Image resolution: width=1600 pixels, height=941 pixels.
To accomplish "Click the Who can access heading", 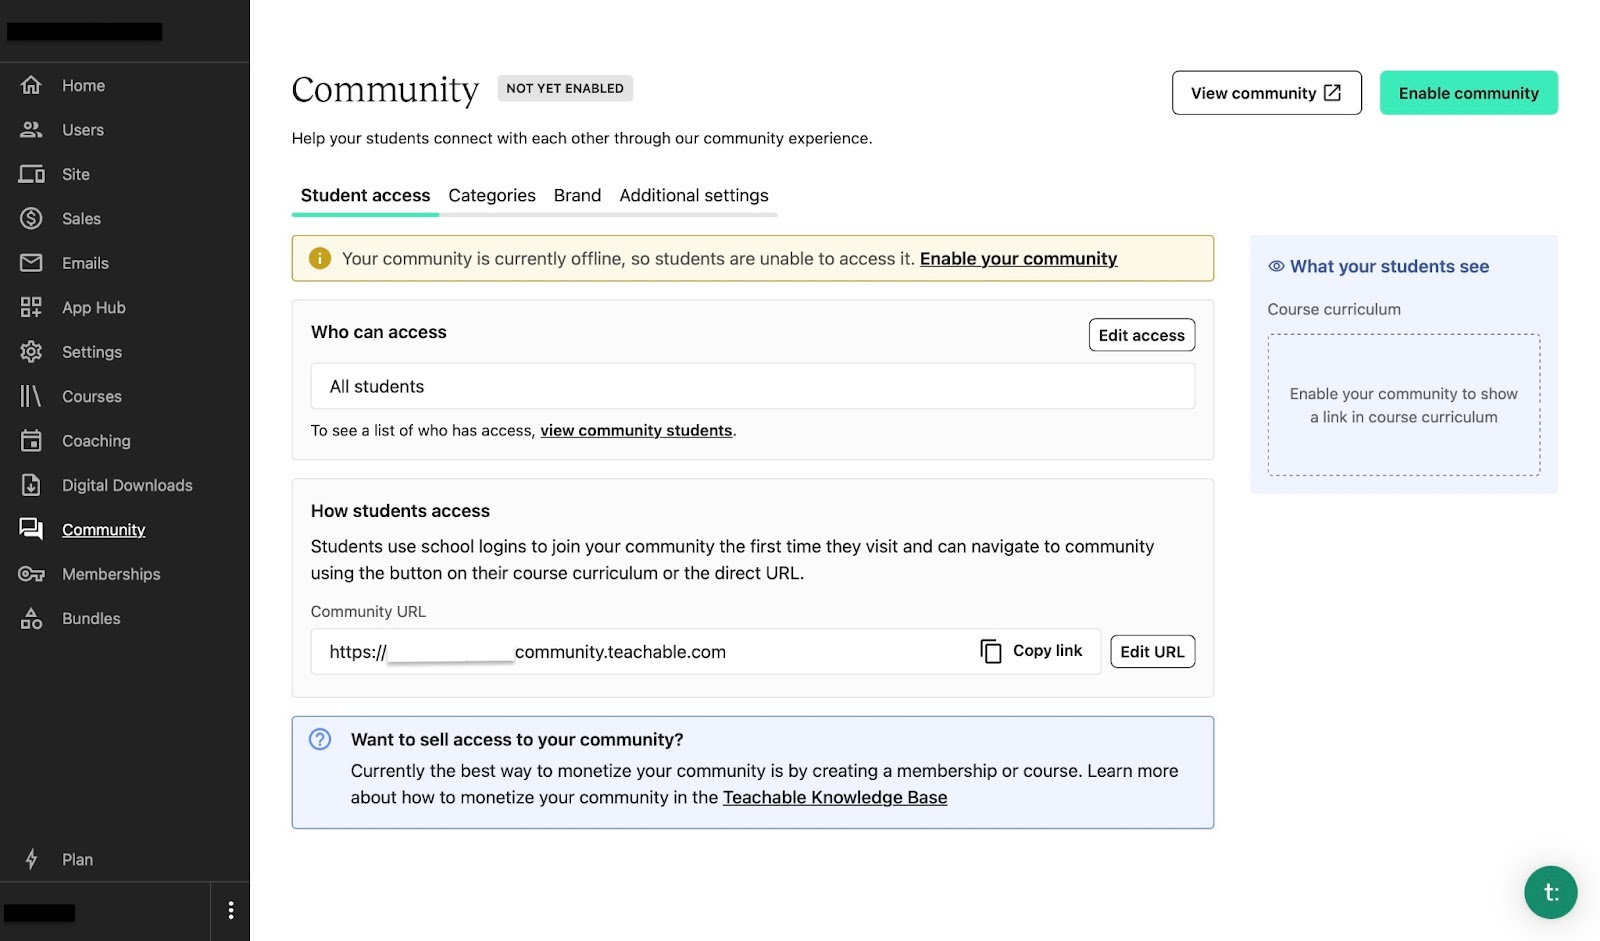I will (379, 332).
